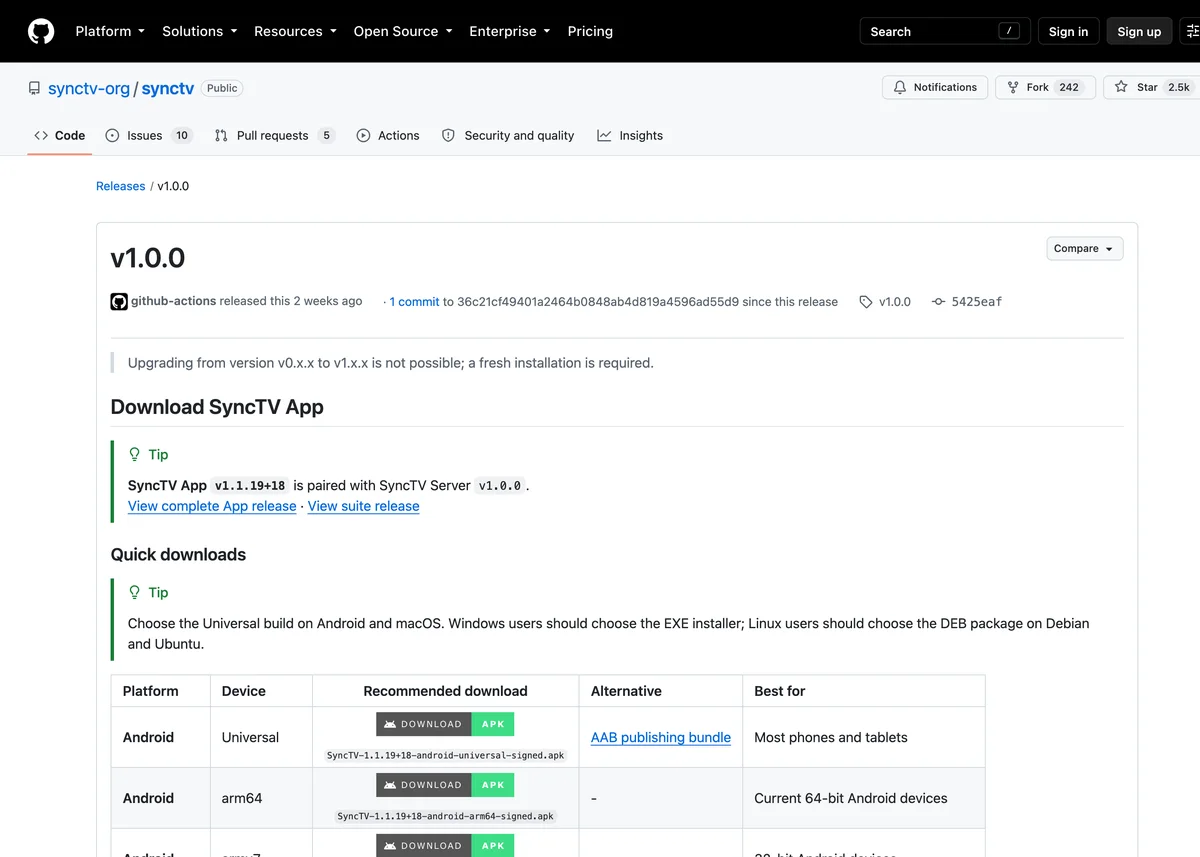The width and height of the screenshot is (1200, 857).
Task: Open View complete App release link
Action: tap(212, 506)
